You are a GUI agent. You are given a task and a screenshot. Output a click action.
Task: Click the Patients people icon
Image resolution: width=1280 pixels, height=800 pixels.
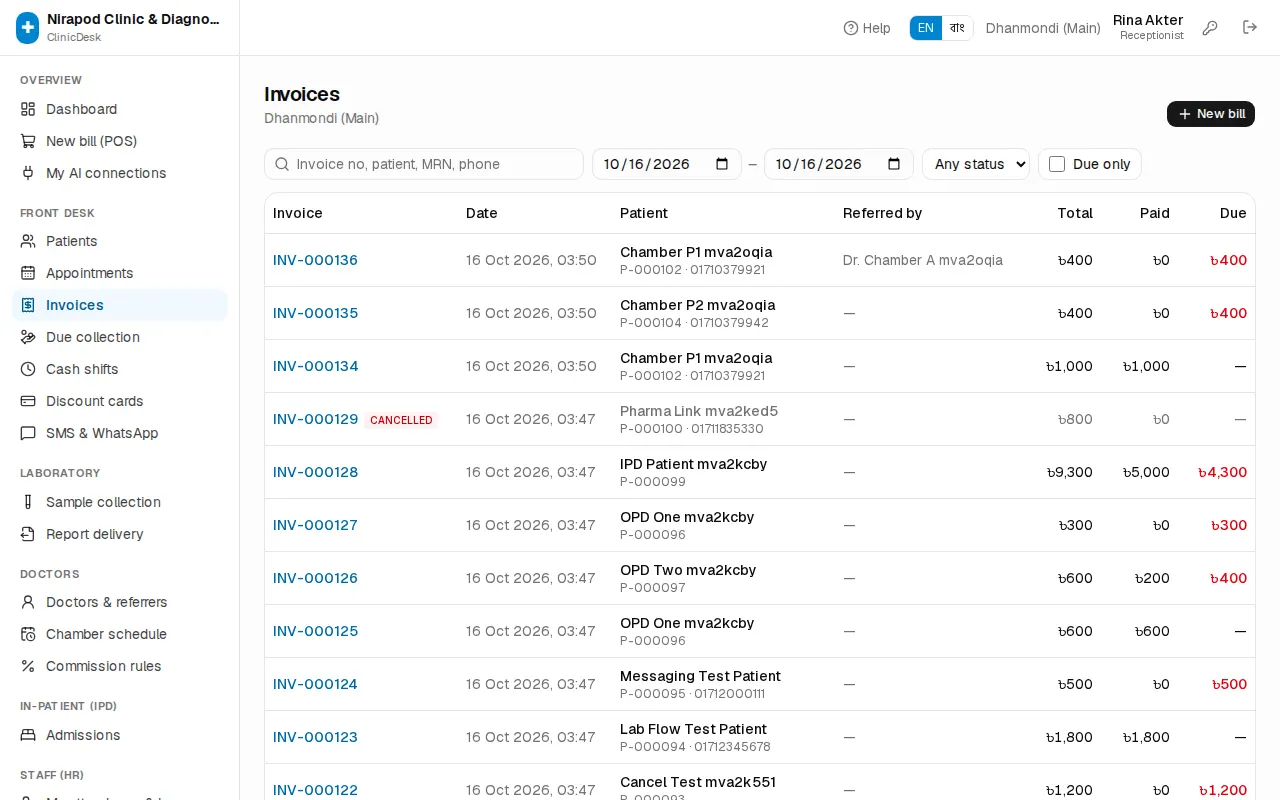pos(28,241)
